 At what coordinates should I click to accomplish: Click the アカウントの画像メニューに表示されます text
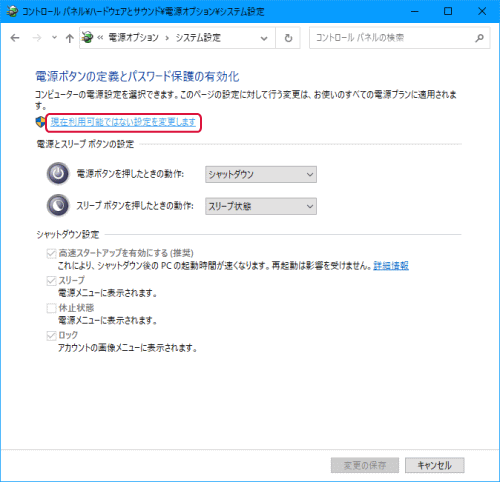point(128,348)
